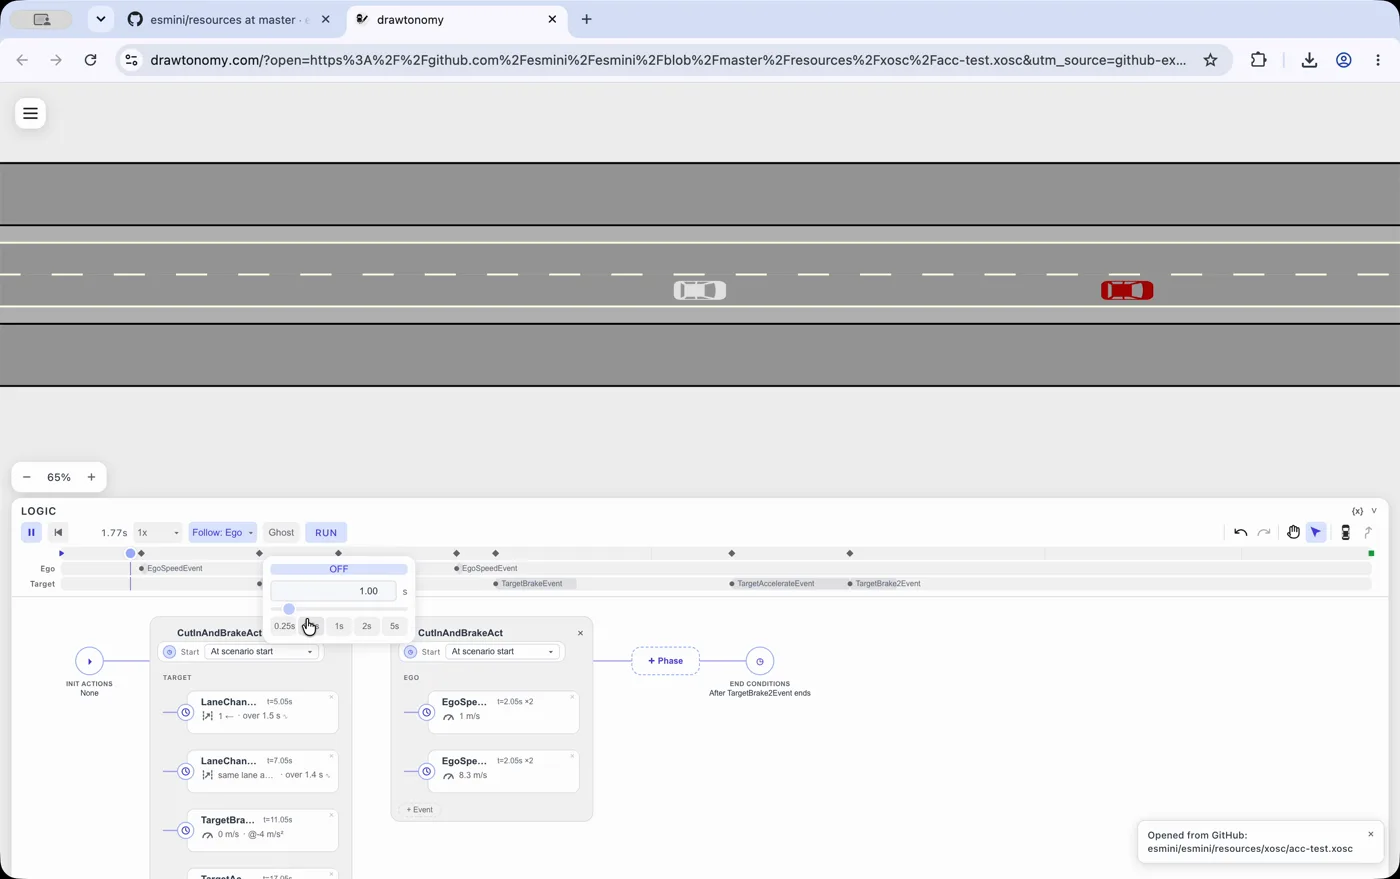Image resolution: width=1400 pixels, height=879 pixels.
Task: Remove the 1 m/s EgoSpeed event
Action: pyautogui.click(x=572, y=698)
